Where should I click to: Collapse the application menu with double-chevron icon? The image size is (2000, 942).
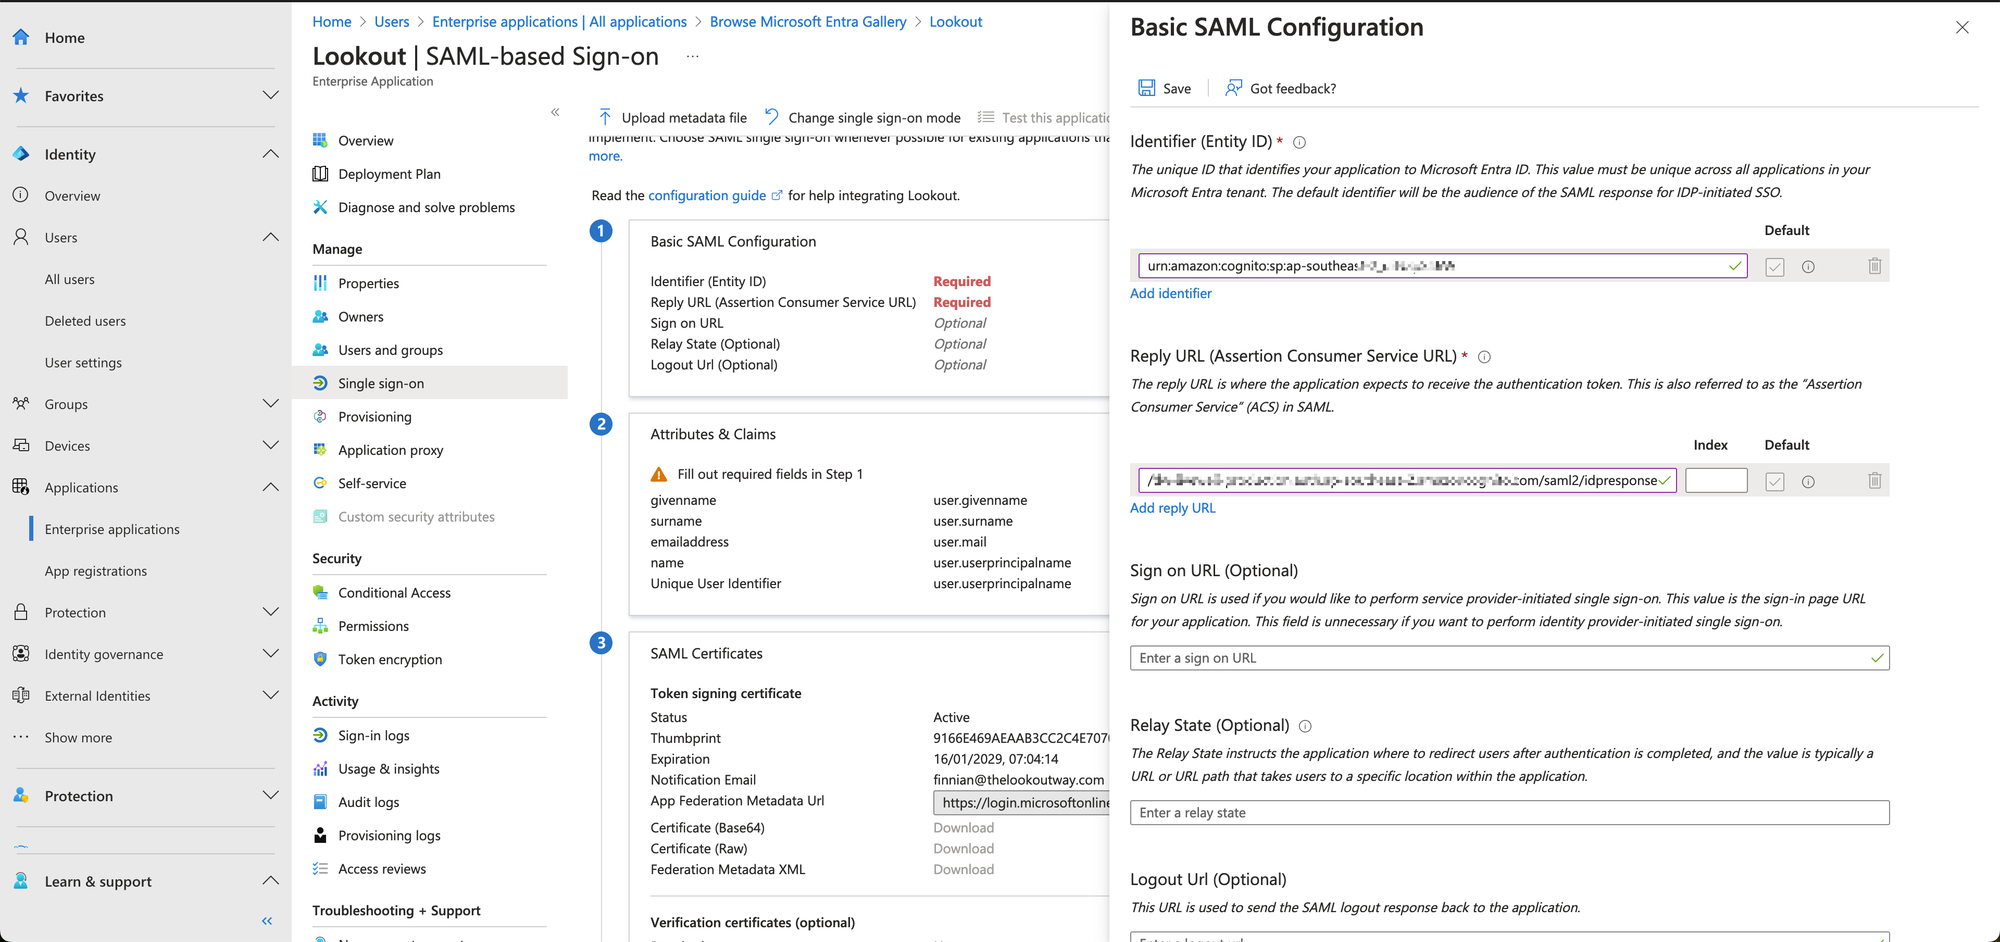point(555,112)
